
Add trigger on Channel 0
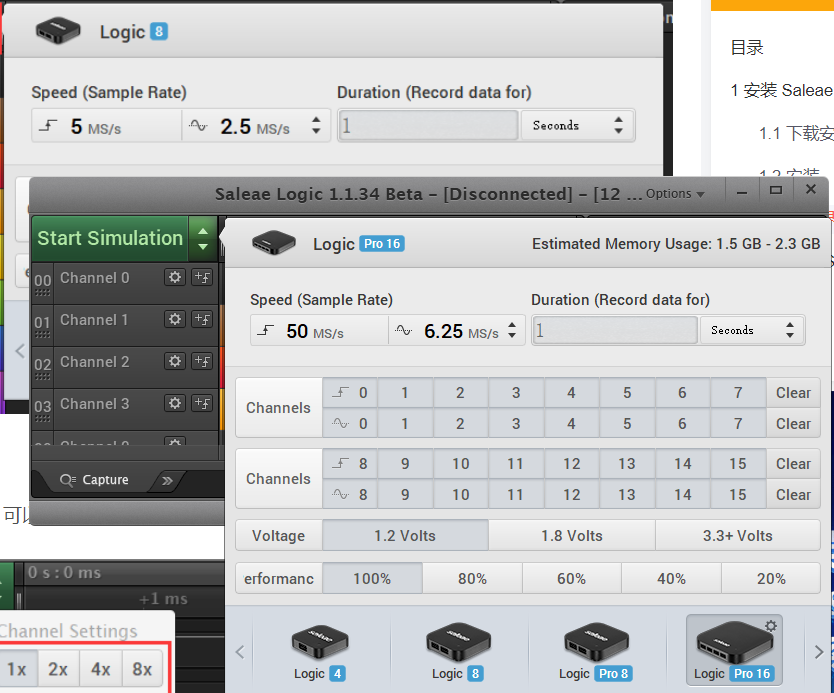[203, 277]
